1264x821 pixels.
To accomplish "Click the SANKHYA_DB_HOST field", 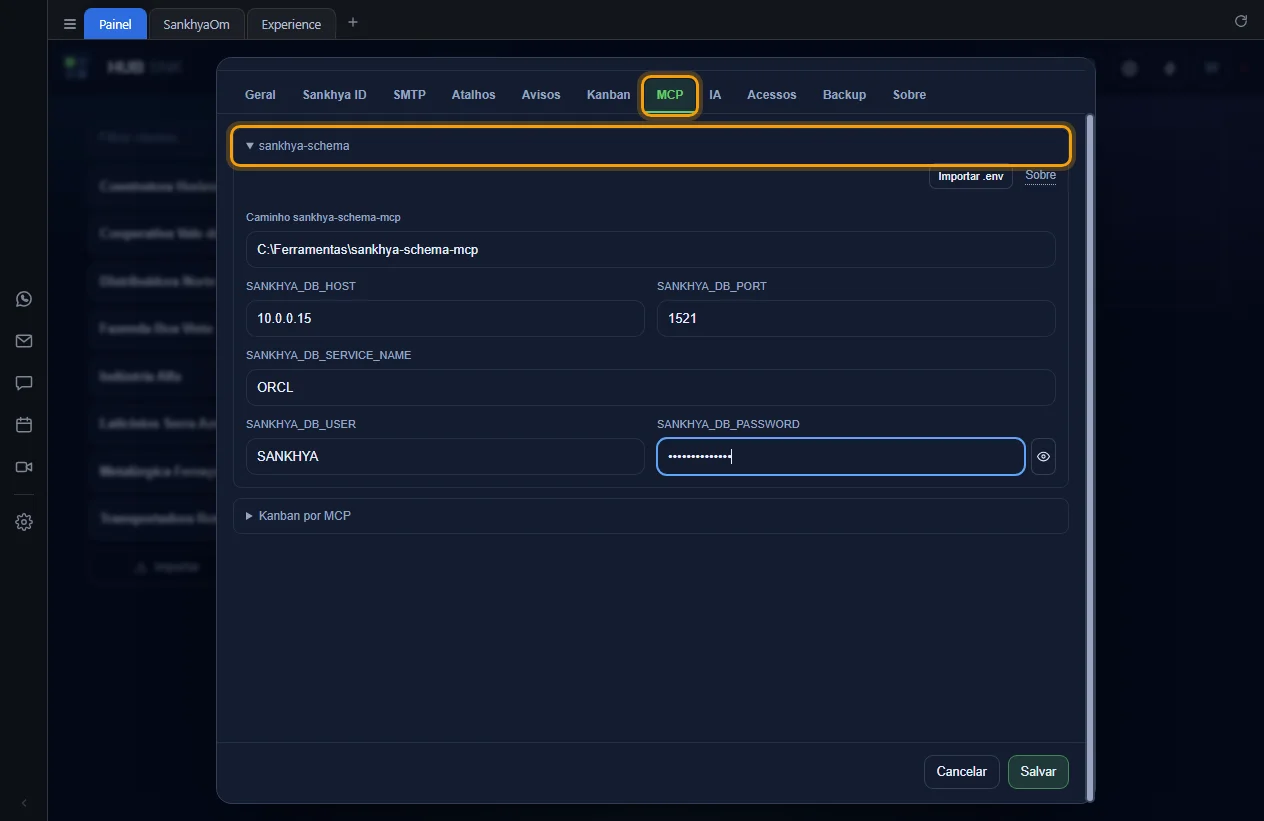I will tap(445, 318).
